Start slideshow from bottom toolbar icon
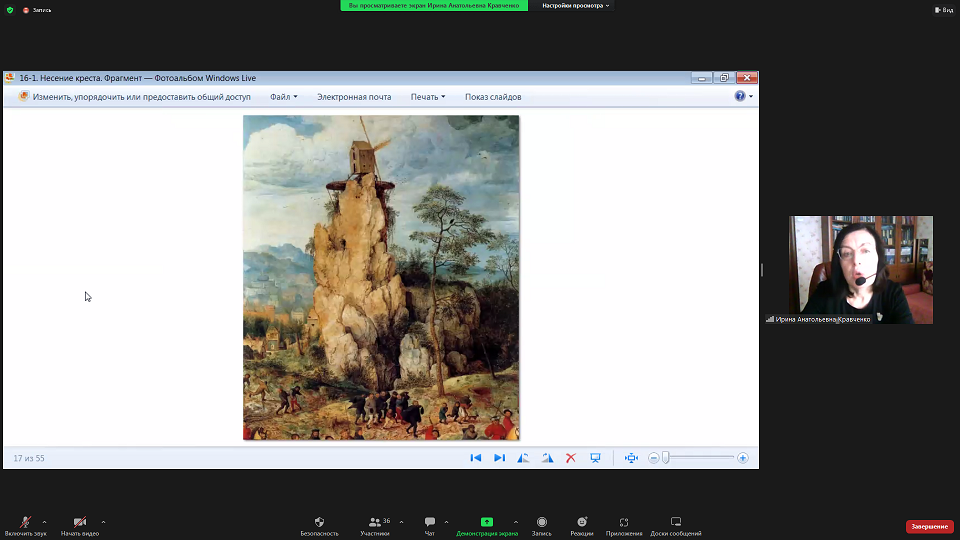The image size is (960, 540). (595, 458)
